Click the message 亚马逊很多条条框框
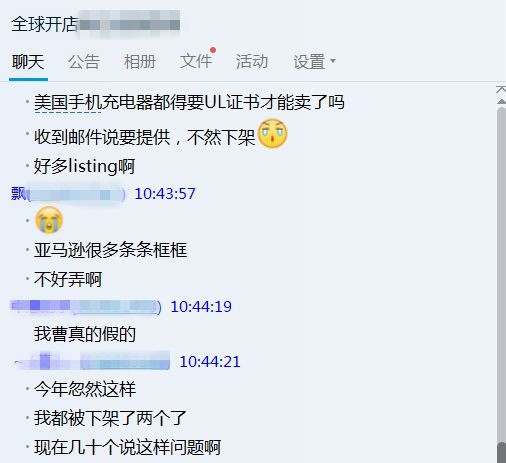This screenshot has width=506, height=463. coord(110,250)
